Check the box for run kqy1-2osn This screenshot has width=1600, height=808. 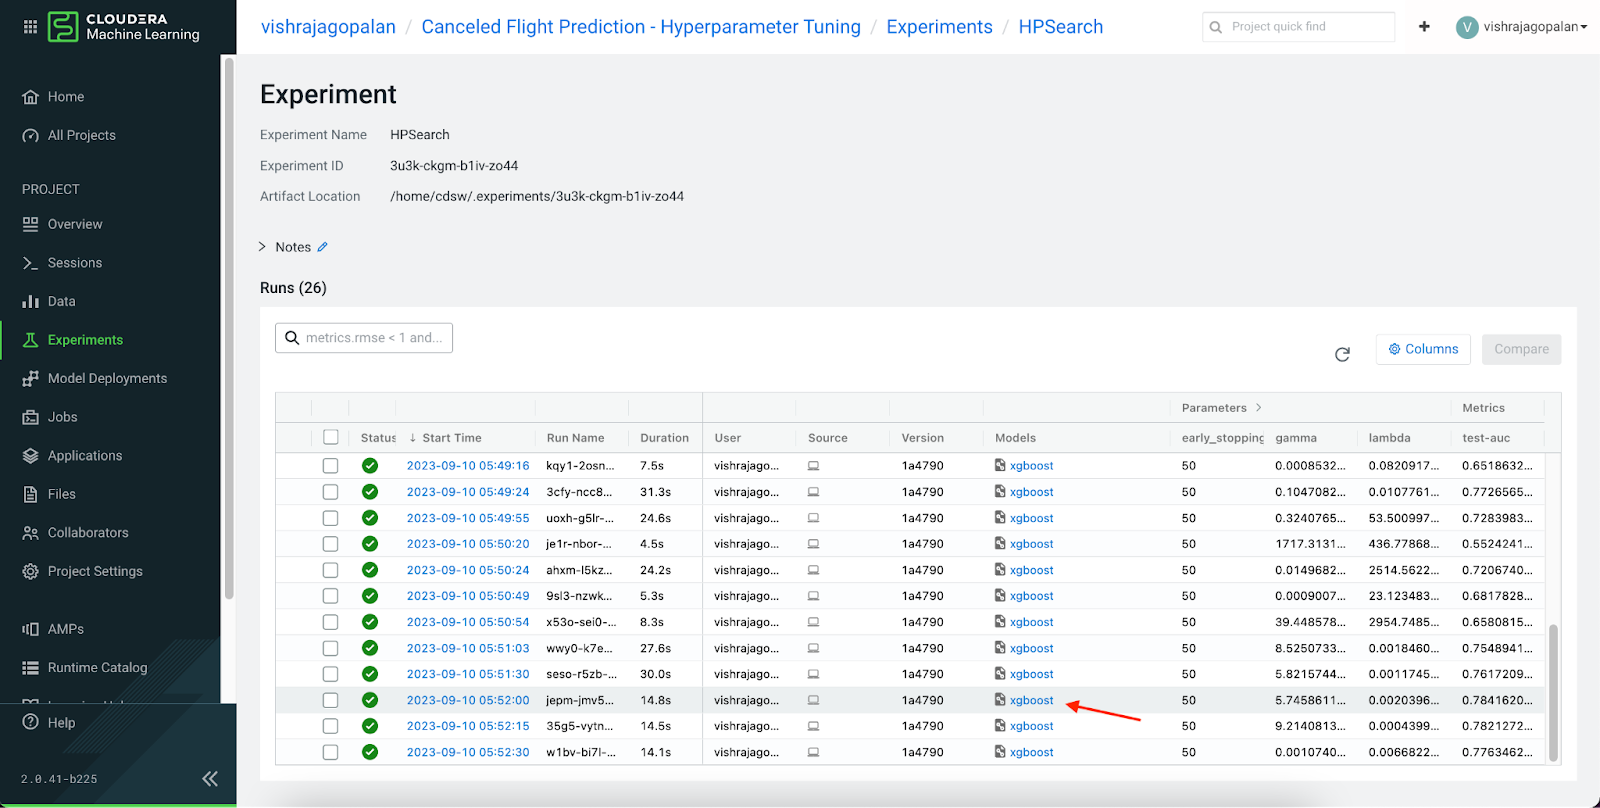[x=331, y=466]
